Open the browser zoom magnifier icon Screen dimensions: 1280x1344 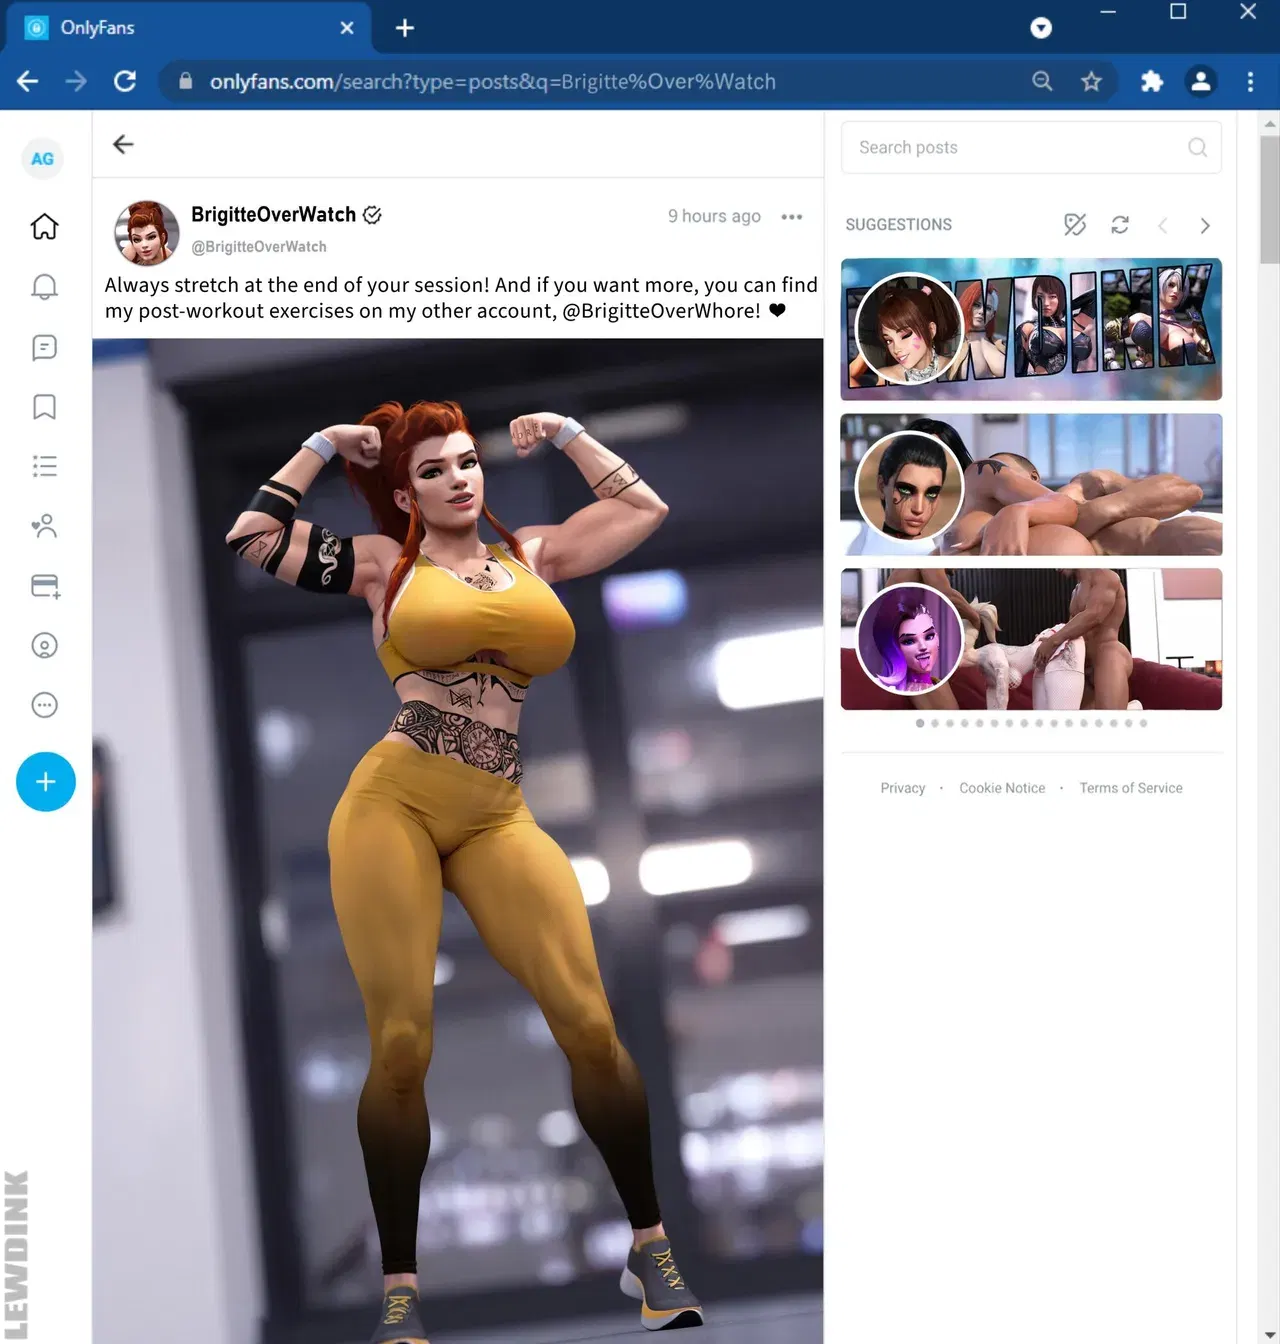pyautogui.click(x=1042, y=81)
